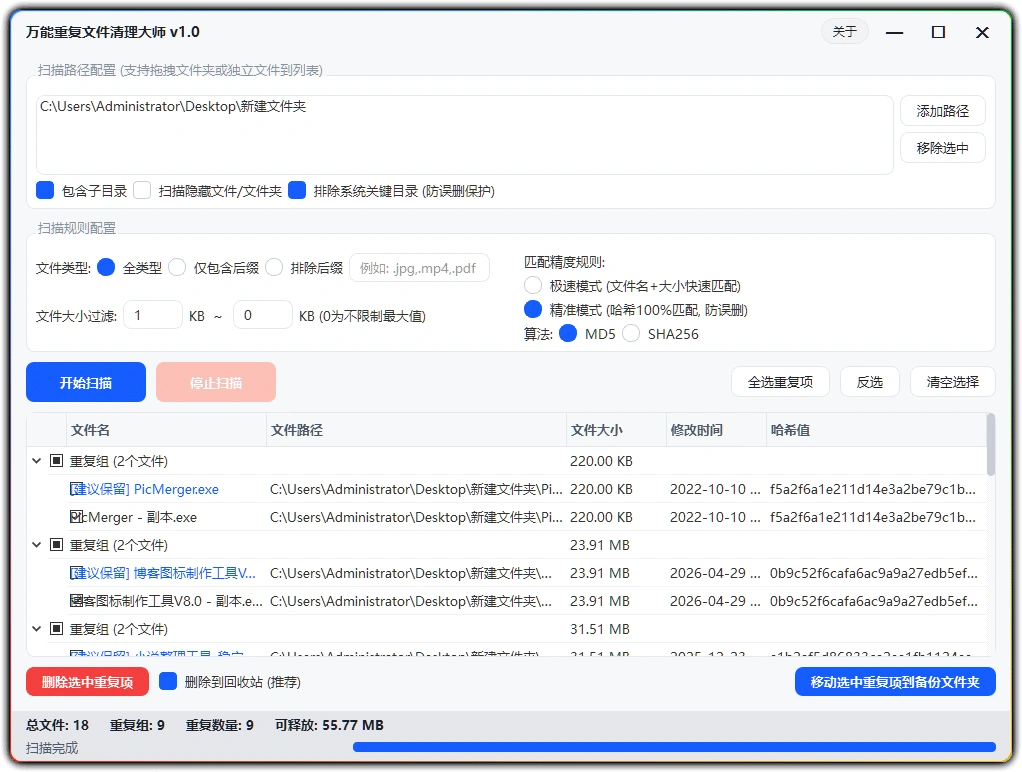The image size is (1022, 772).
Task: Select 全类型 file type radio
Action: tap(106, 267)
